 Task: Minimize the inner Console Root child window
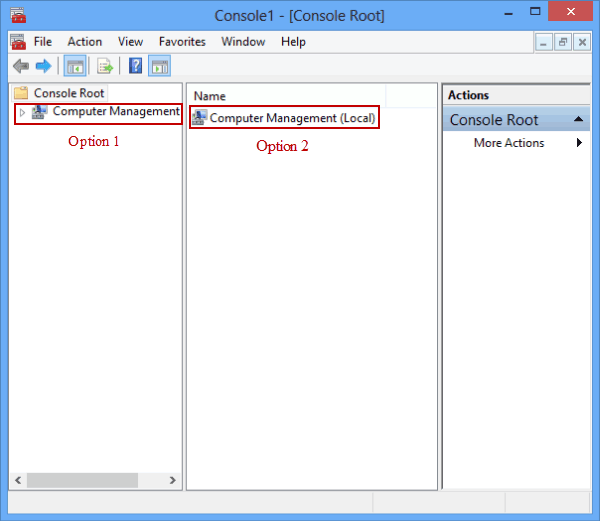tap(543, 42)
